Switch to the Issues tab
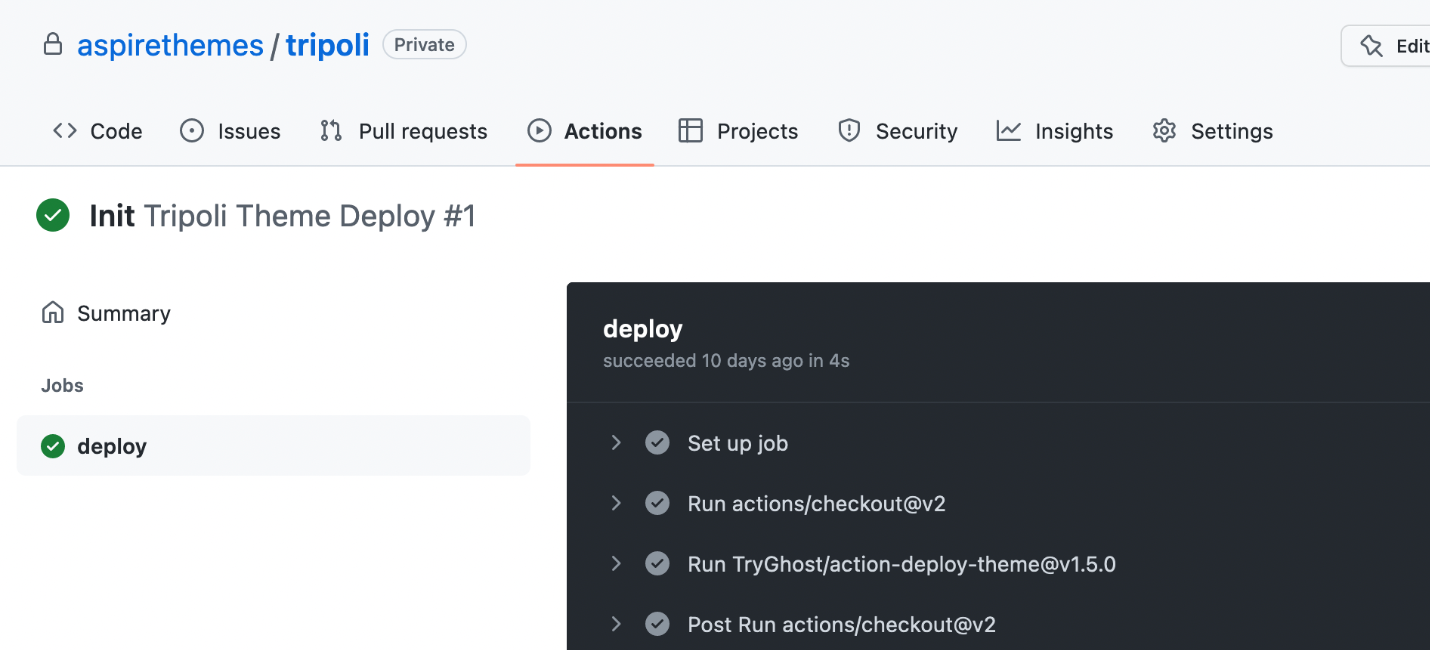This screenshot has width=1430, height=650. pyautogui.click(x=230, y=131)
